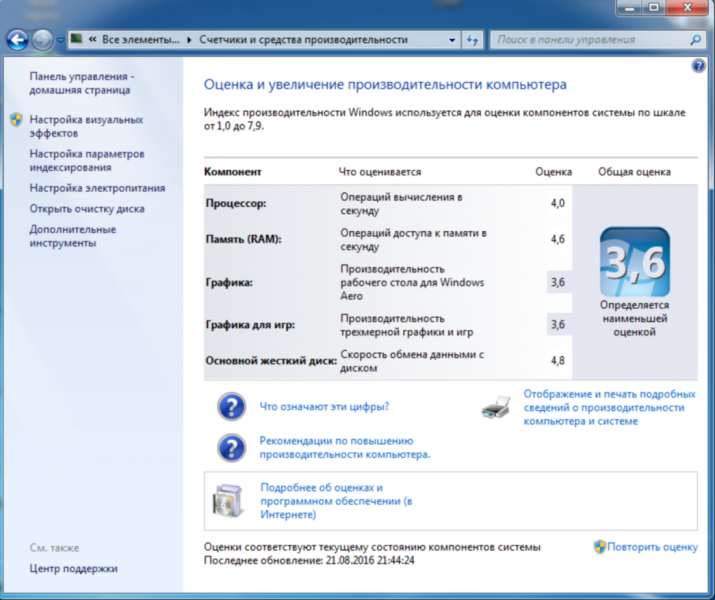Click the hard disk score 4,8
Image resolution: width=715 pixels, height=600 pixels.
[558, 361]
